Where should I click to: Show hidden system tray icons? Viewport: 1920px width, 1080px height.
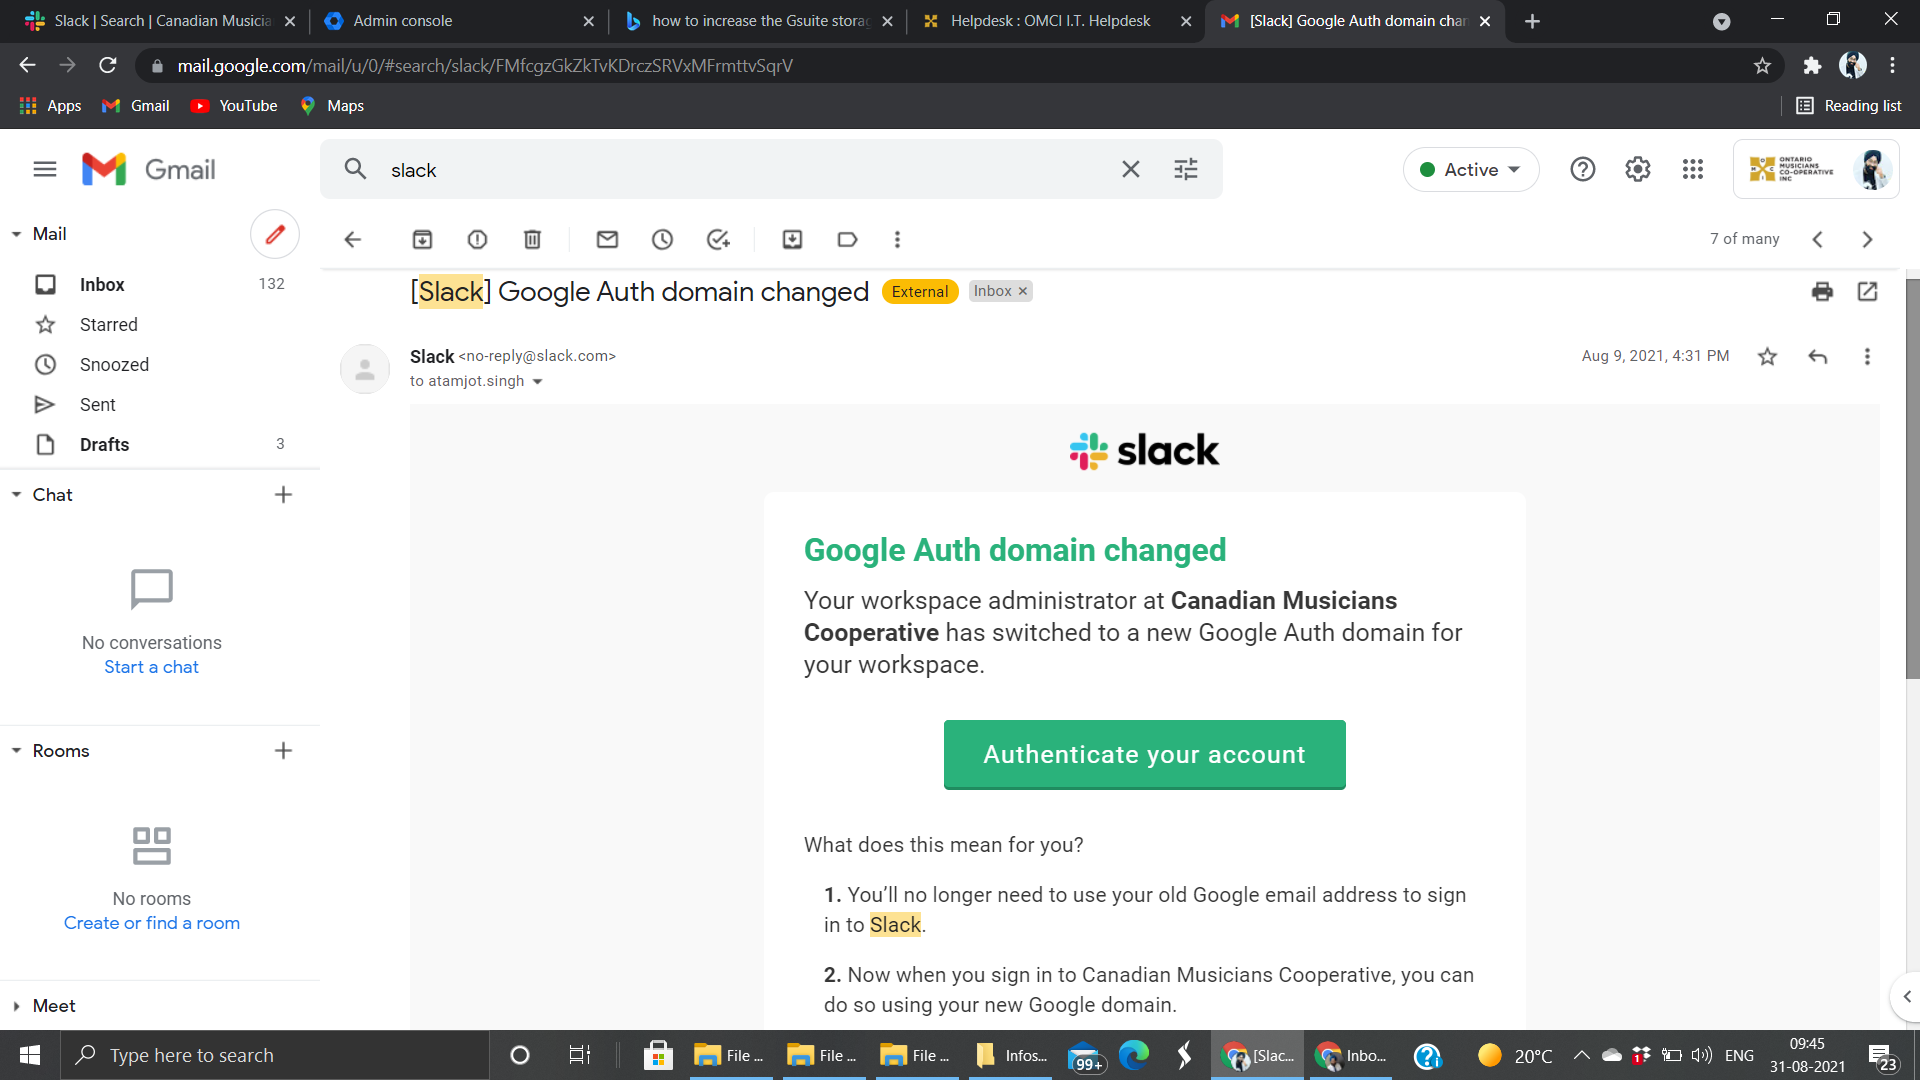[1581, 1055]
